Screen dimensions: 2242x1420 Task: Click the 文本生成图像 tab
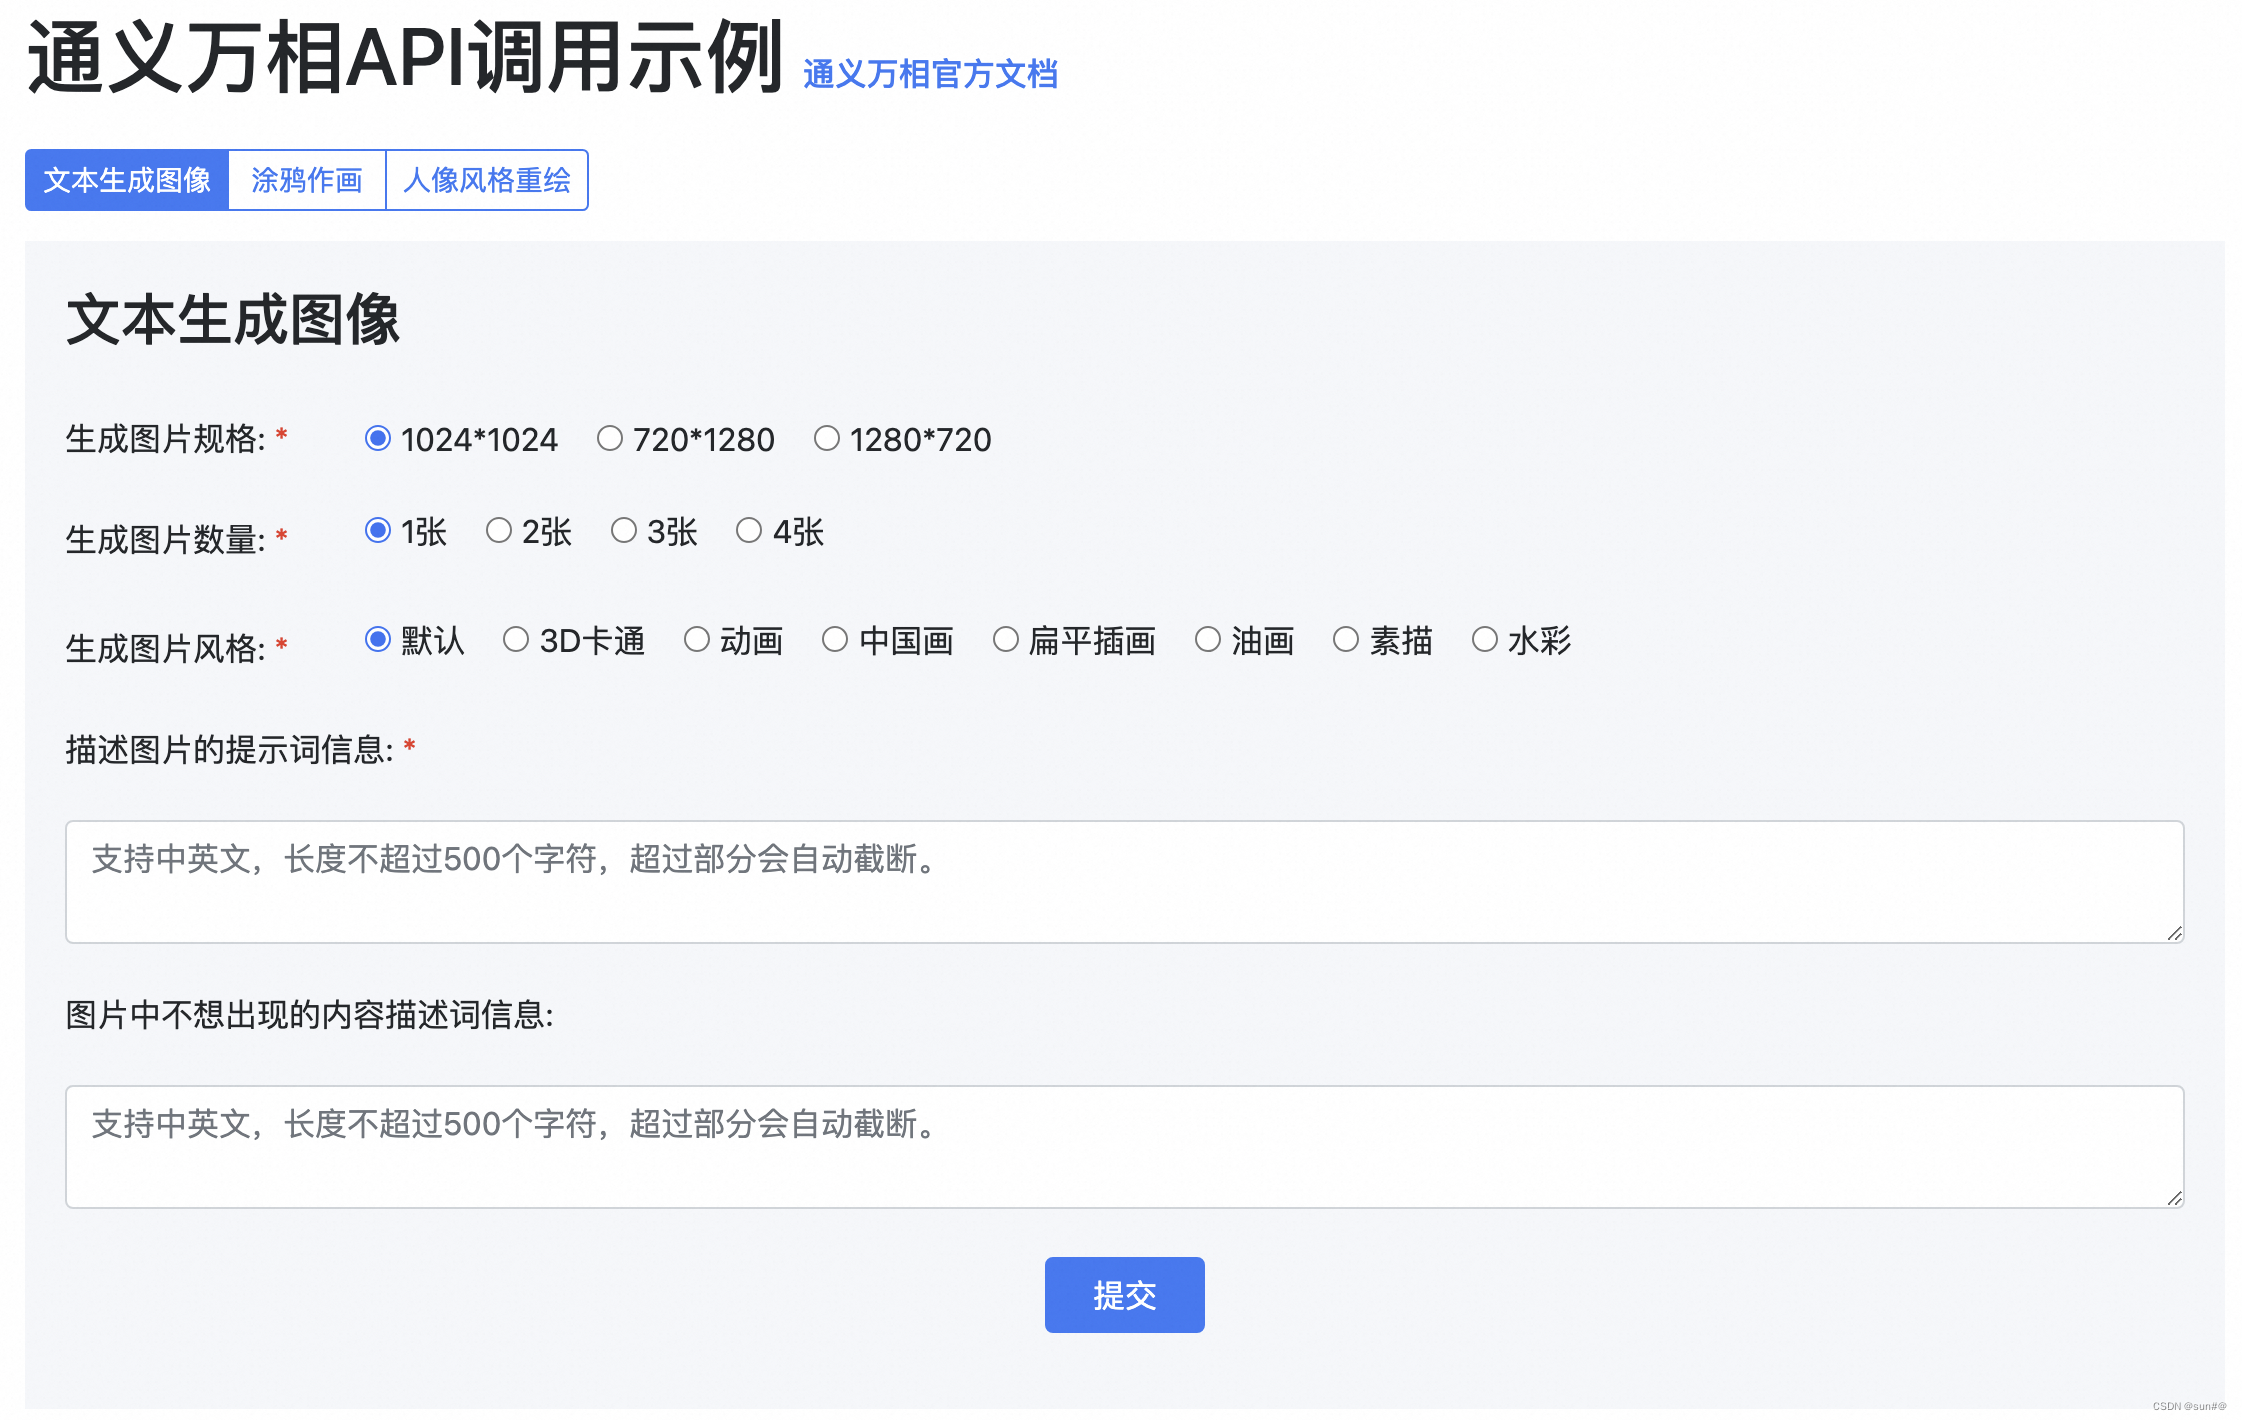pyautogui.click(x=127, y=180)
